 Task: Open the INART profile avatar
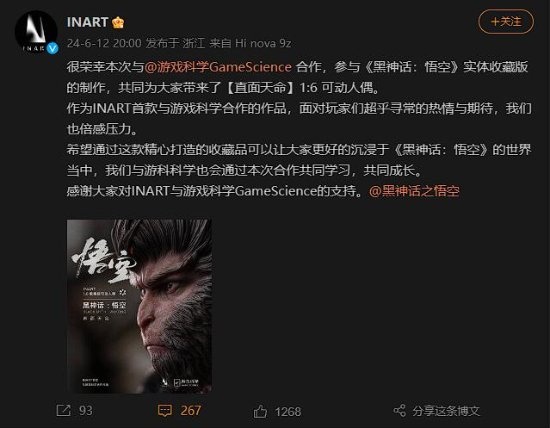36,32
